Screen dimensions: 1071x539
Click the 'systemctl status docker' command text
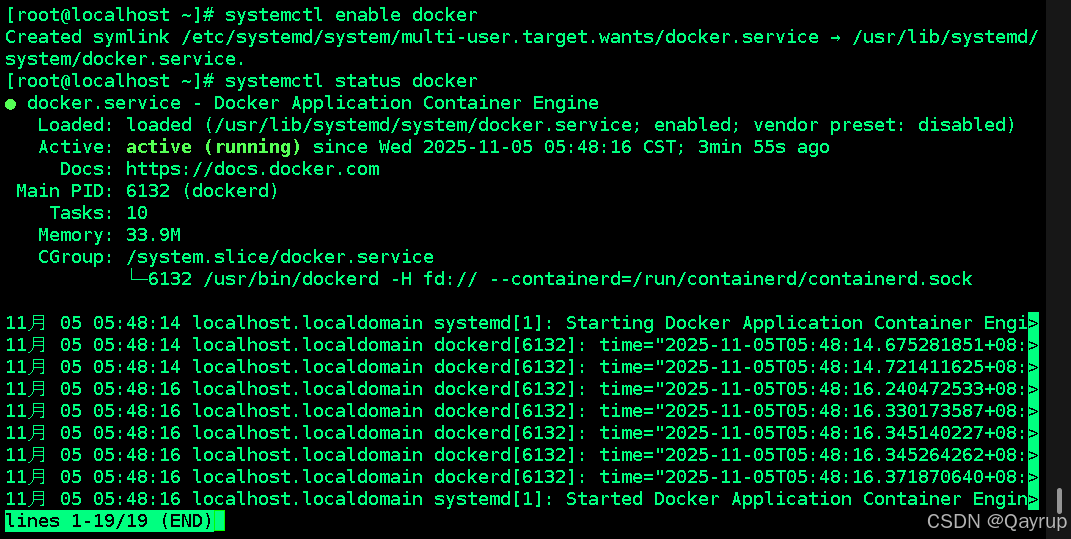[351, 81]
